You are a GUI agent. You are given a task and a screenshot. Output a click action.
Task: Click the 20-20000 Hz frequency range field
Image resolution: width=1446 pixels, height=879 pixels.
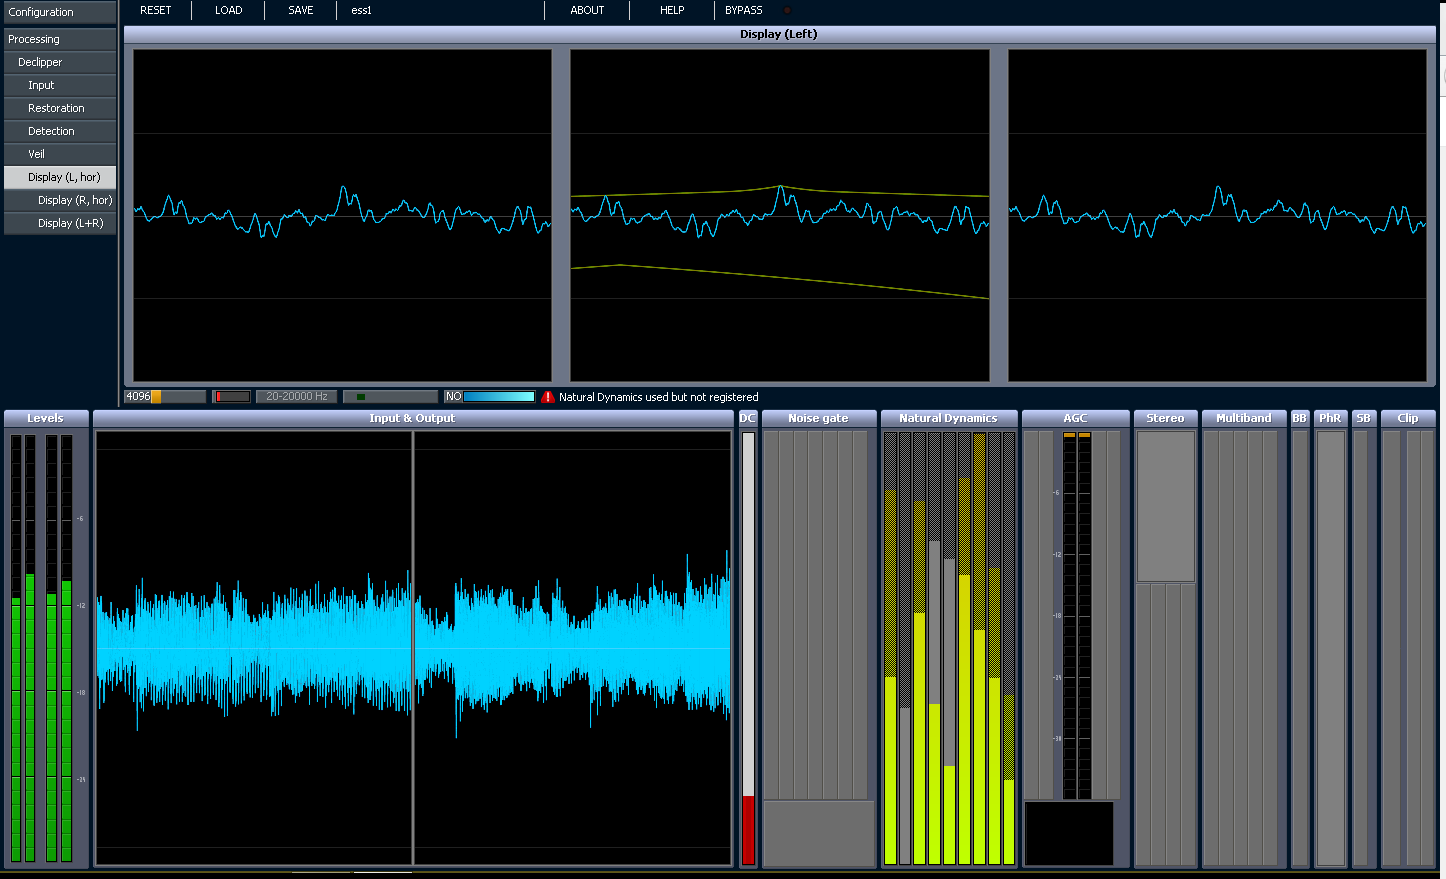296,397
